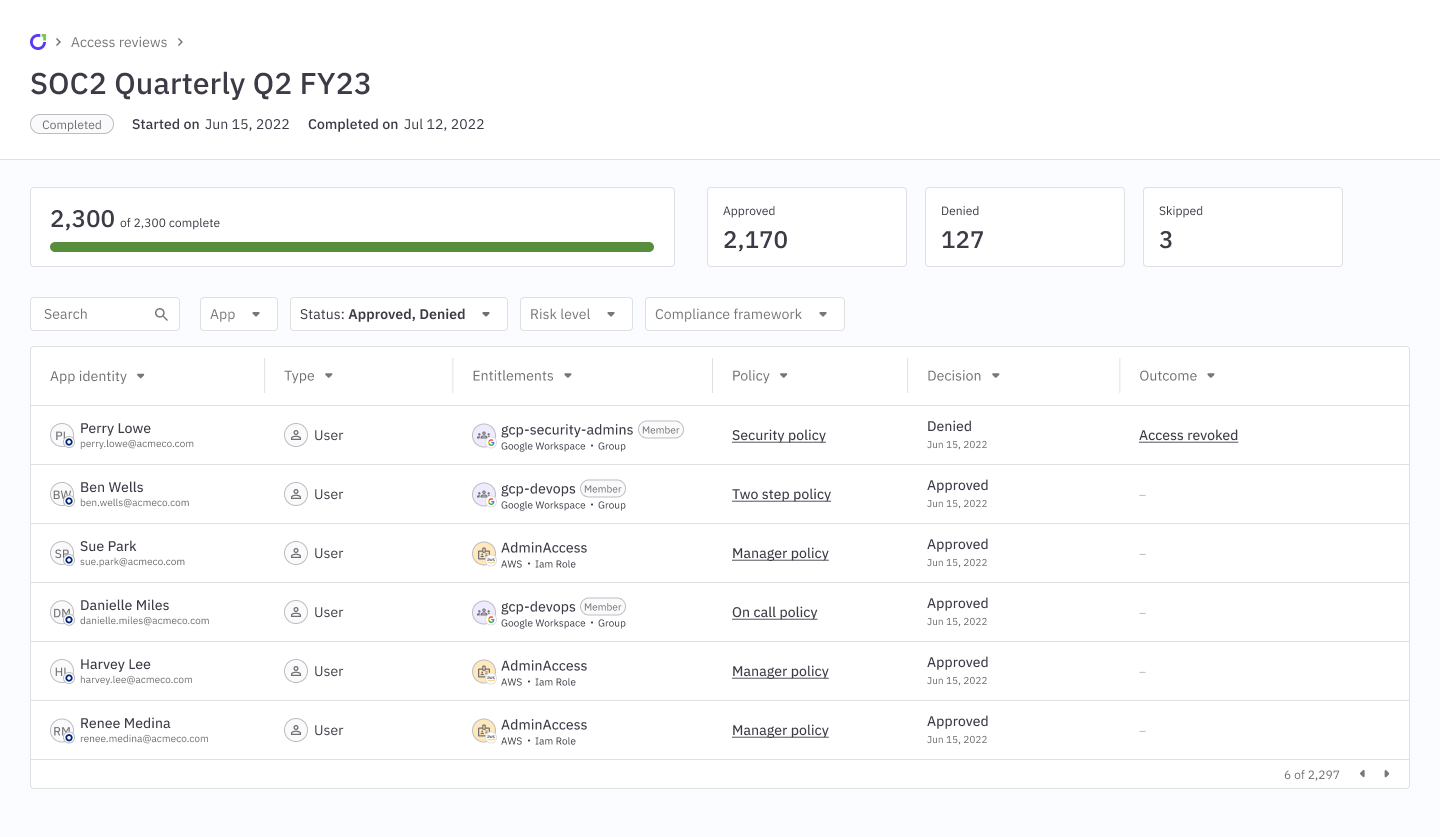This screenshot has height=837, width=1440.
Task: Click the AdminAccess AWS IAM role icon in Sue Park's row
Action: click(x=484, y=553)
